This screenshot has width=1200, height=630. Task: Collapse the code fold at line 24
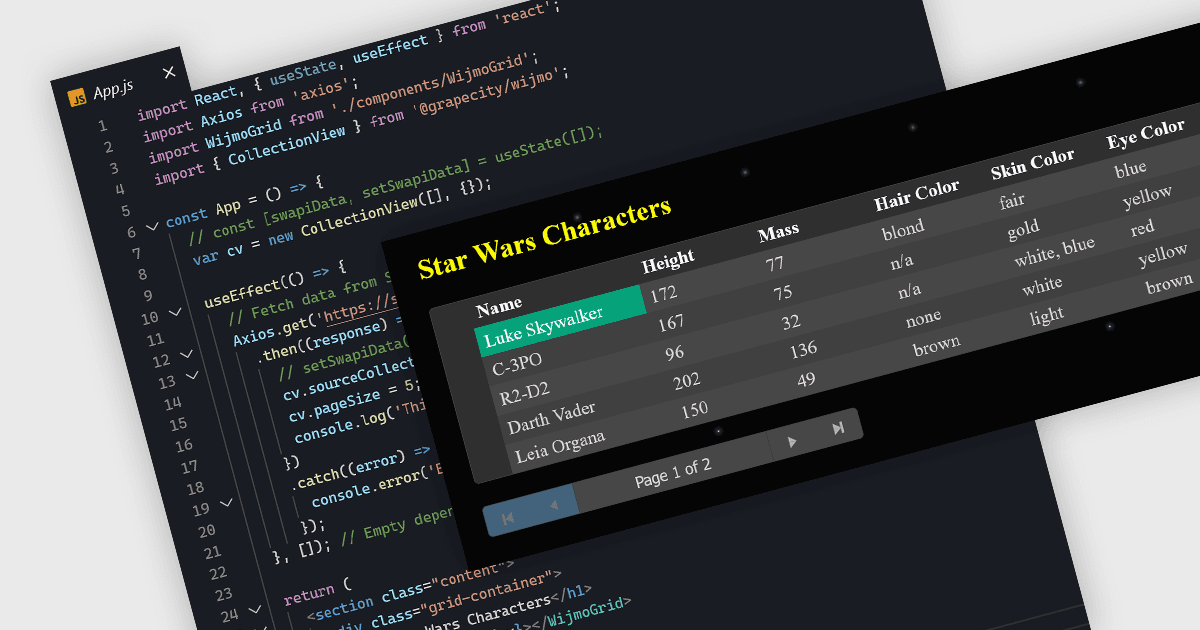coord(254,610)
